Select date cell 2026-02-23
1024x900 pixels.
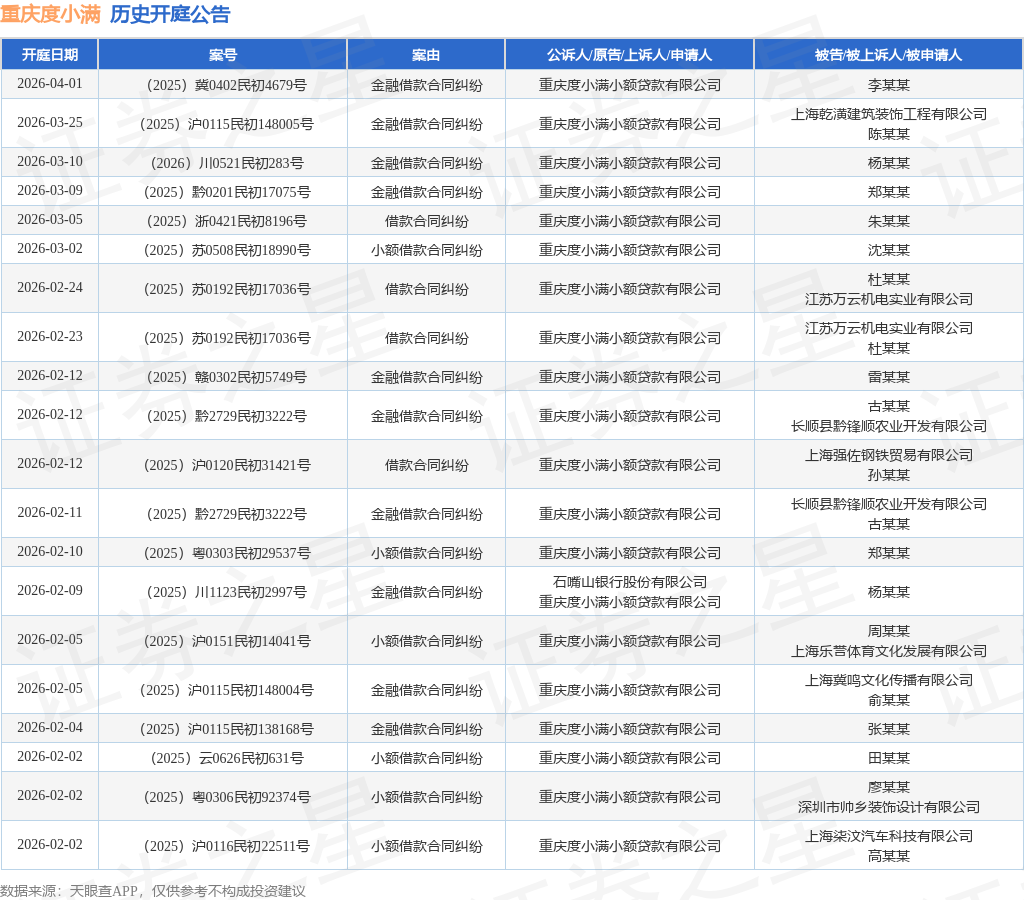[x=50, y=336]
